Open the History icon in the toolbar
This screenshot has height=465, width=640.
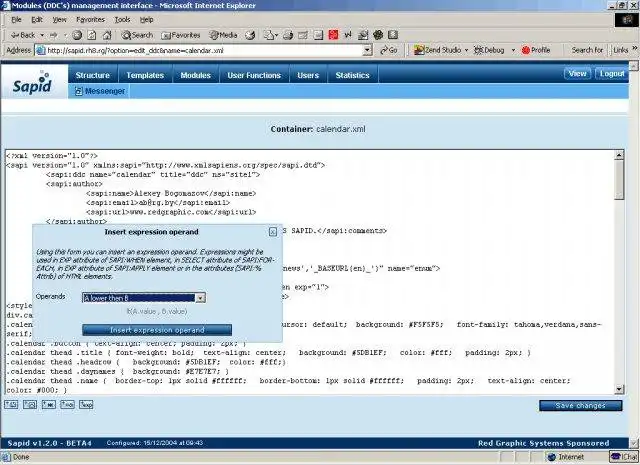[x=250, y=36]
